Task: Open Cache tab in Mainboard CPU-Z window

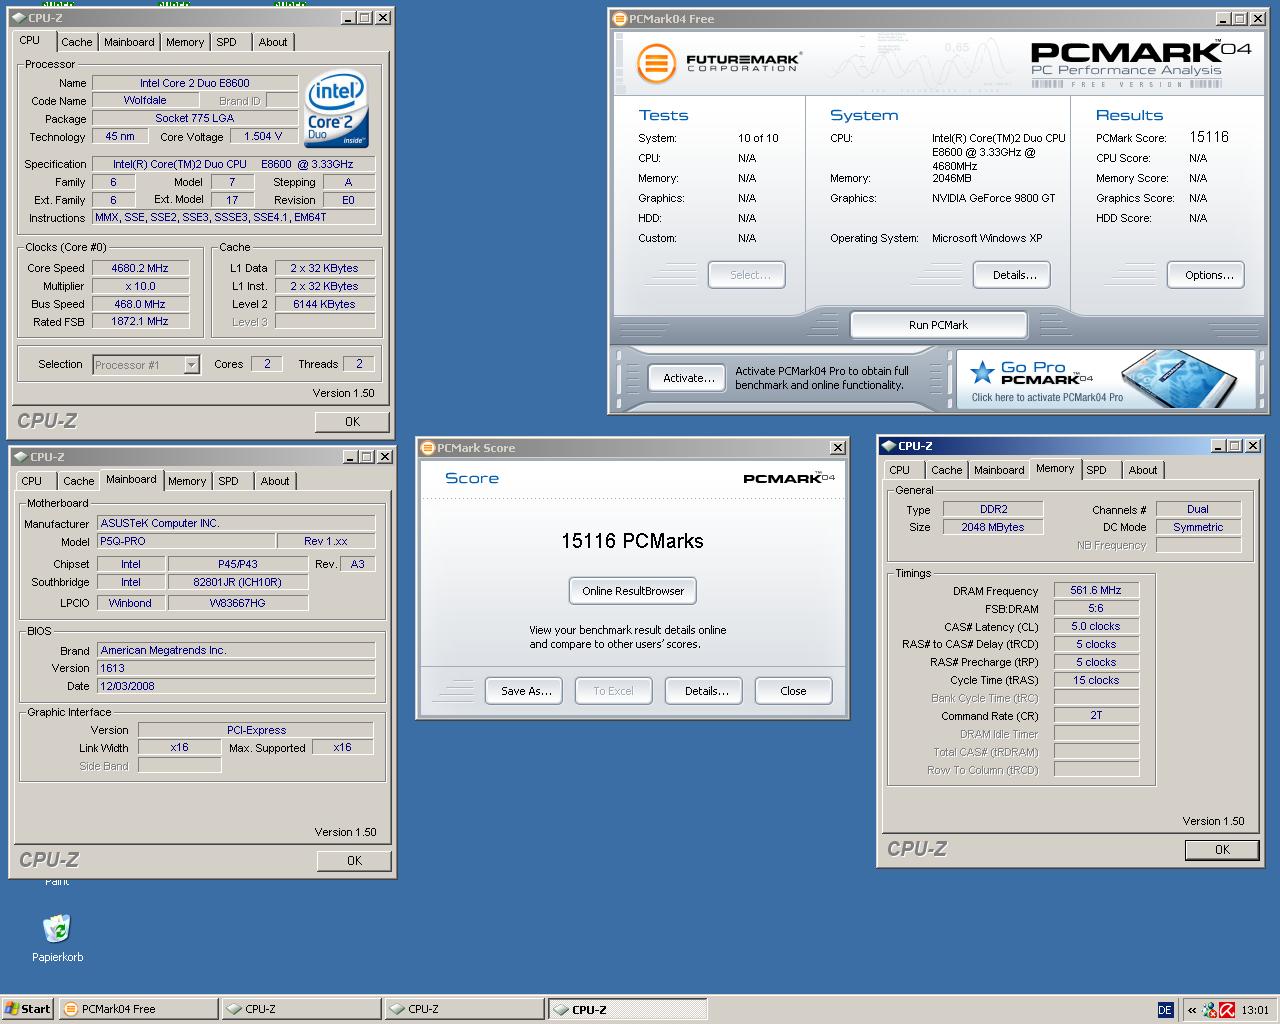Action: coord(78,481)
